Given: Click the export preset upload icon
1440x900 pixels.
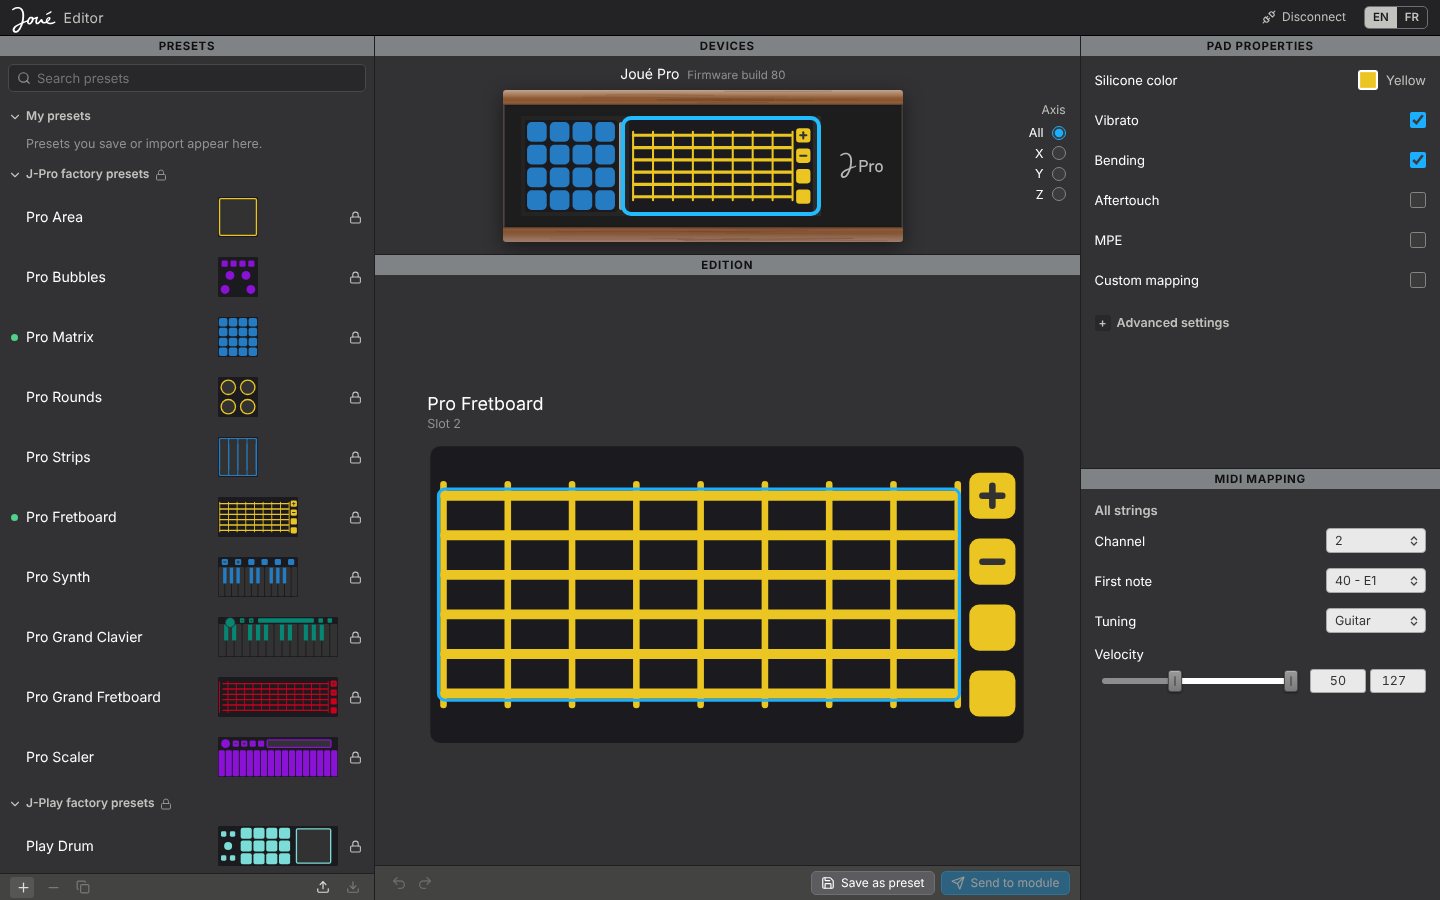Looking at the screenshot, I should tap(323, 887).
